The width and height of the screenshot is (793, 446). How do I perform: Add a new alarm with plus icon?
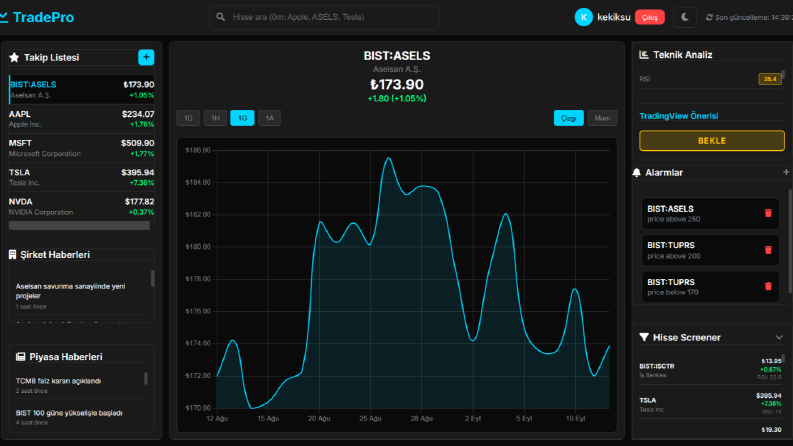tap(786, 172)
